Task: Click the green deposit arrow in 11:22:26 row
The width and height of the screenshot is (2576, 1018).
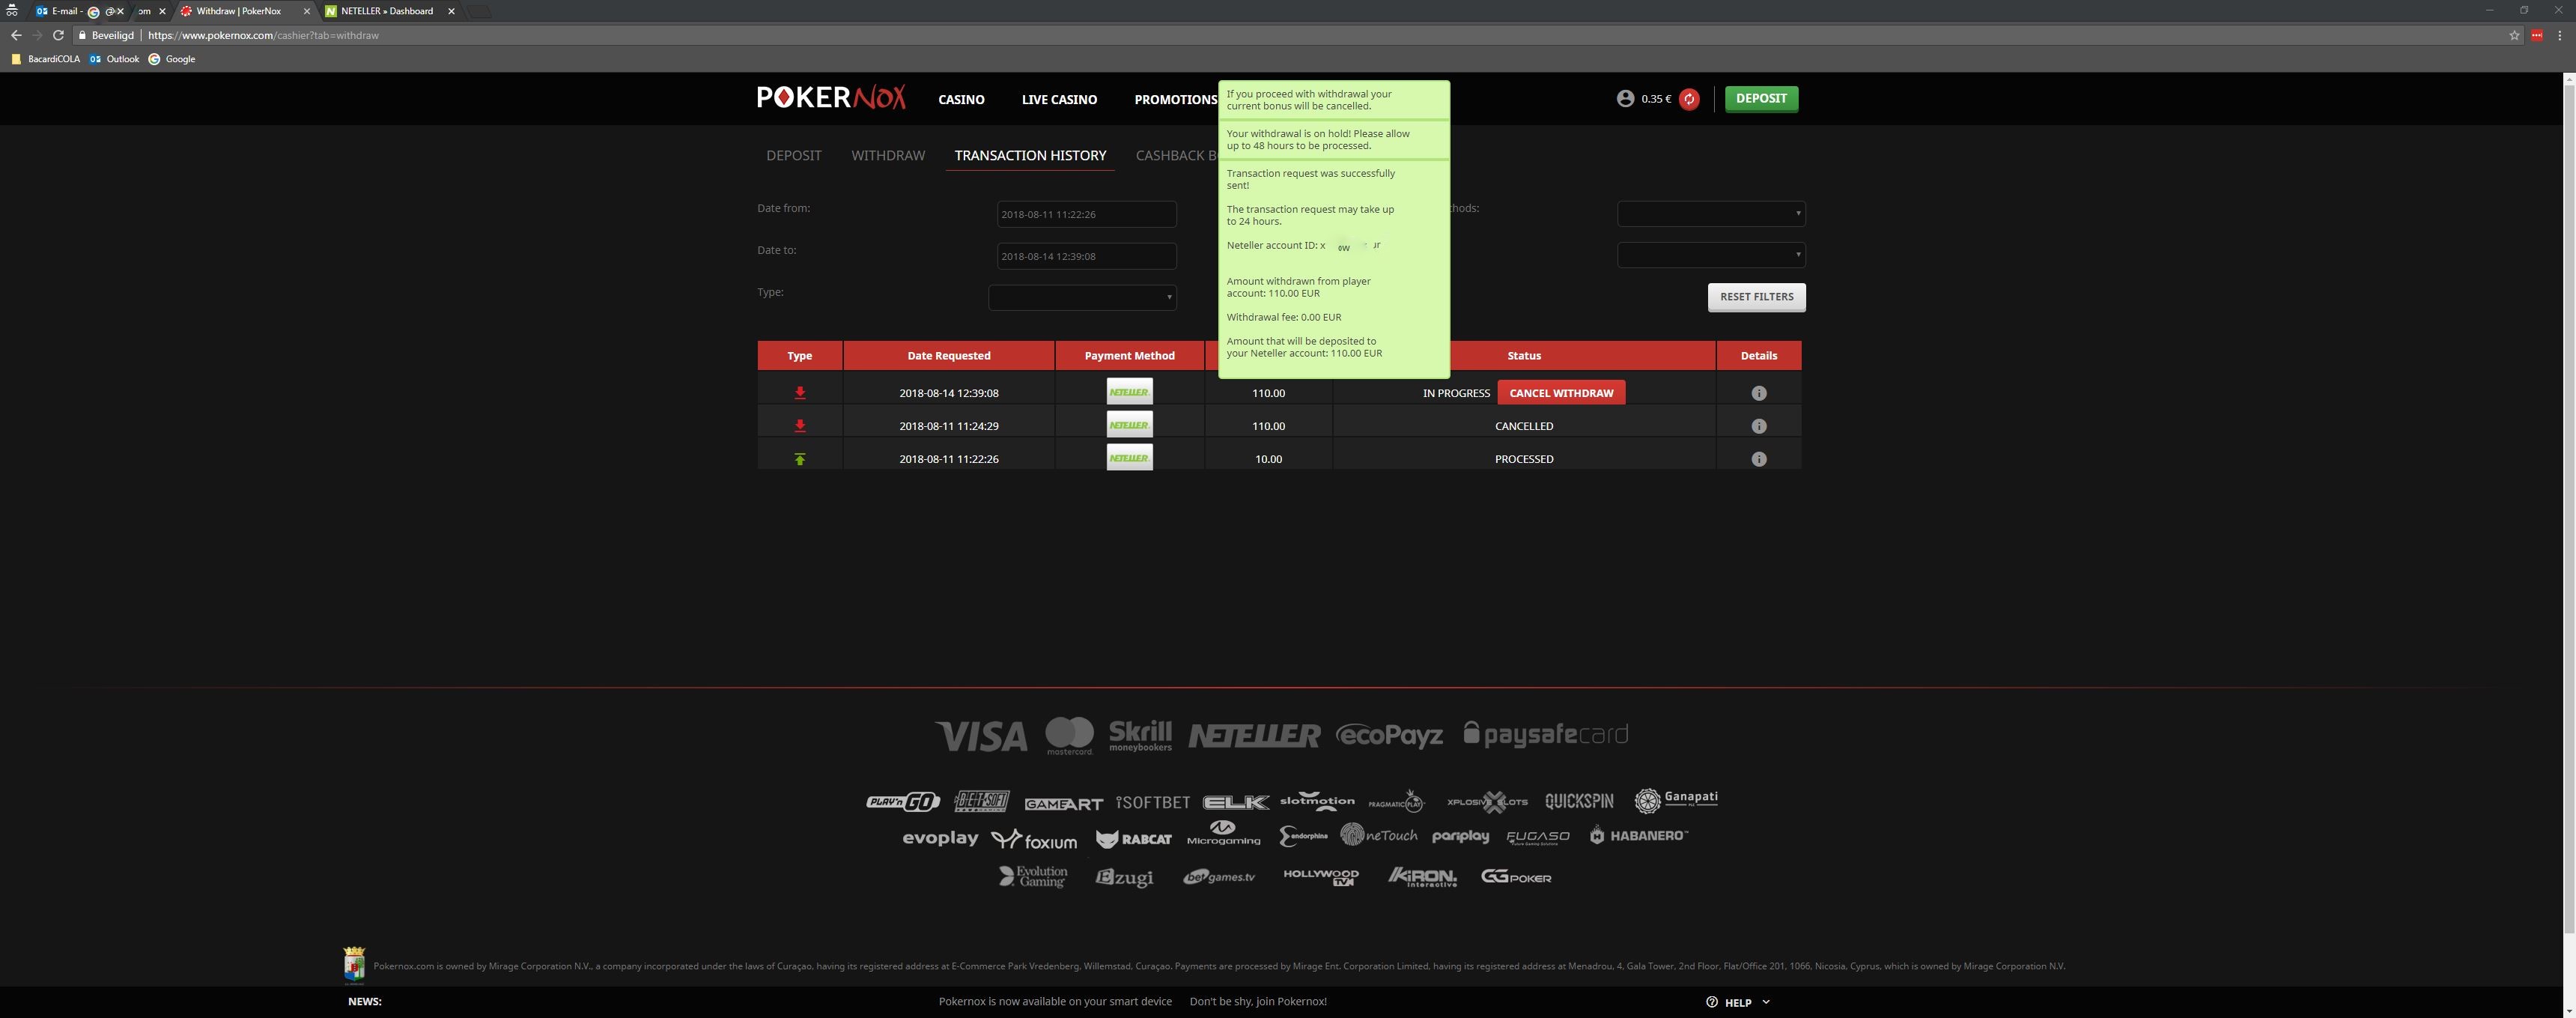Action: 800,459
